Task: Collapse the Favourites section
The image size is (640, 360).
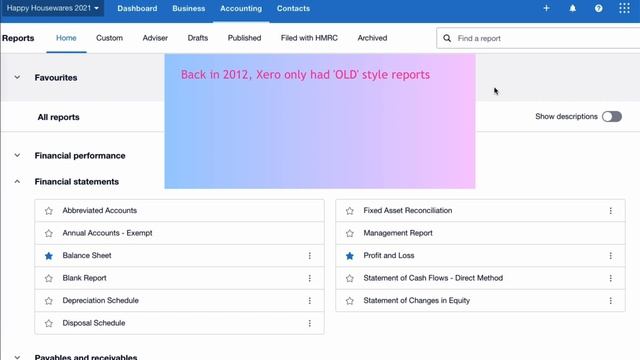Action: click(17, 77)
